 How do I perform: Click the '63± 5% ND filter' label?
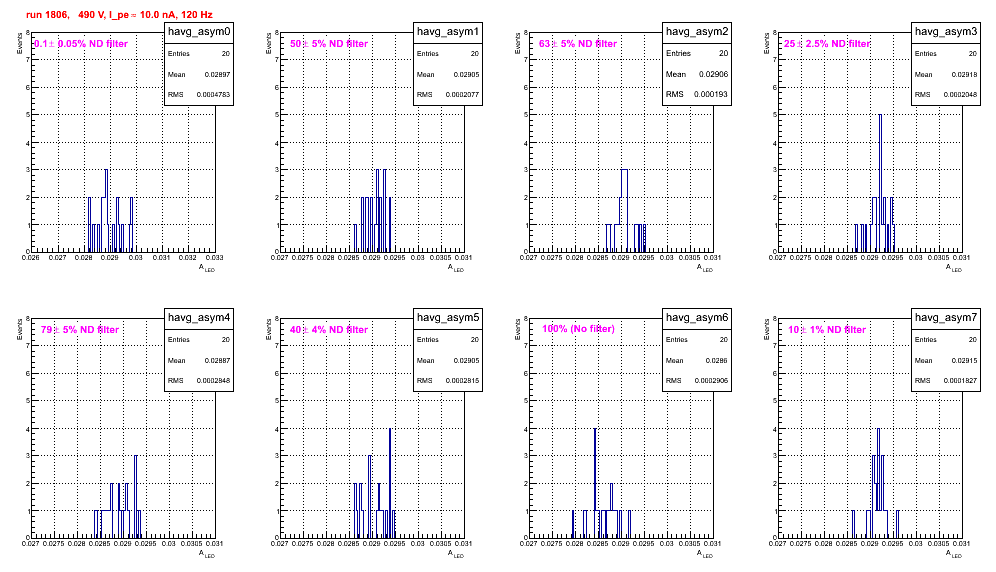coord(578,44)
